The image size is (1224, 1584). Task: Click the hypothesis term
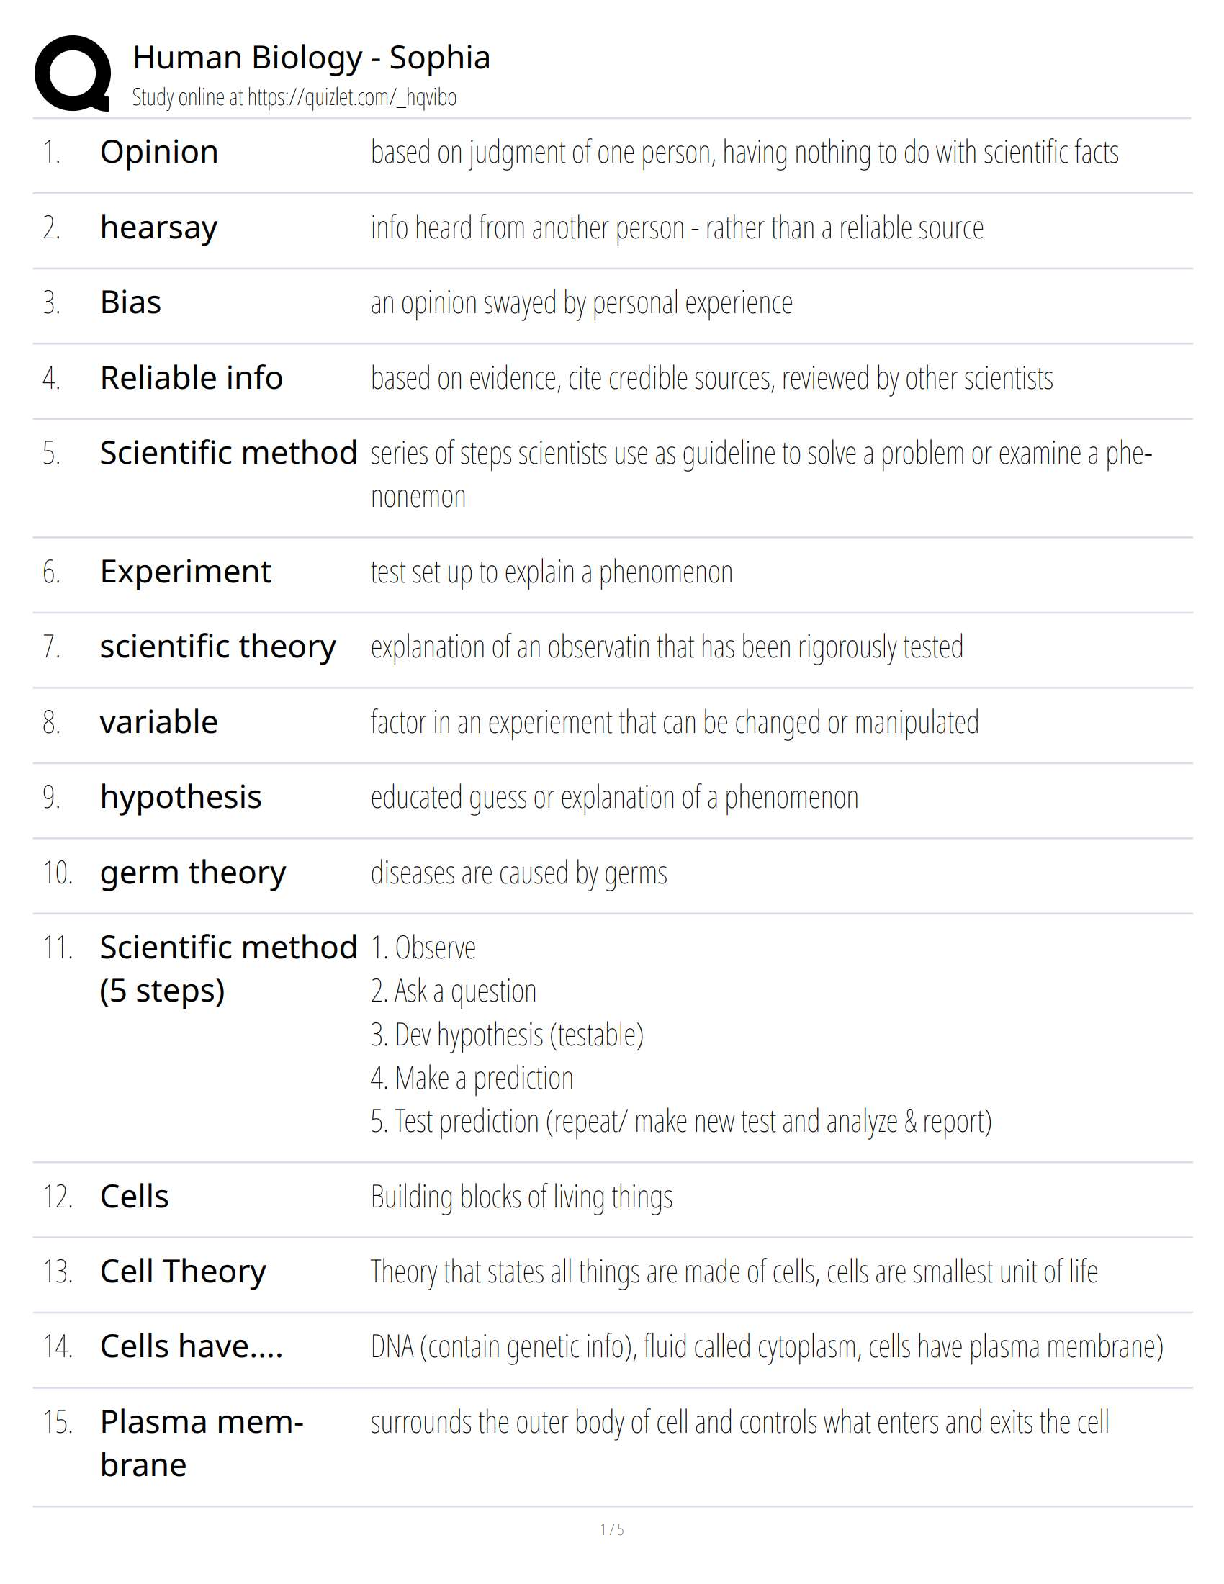pos(180,797)
